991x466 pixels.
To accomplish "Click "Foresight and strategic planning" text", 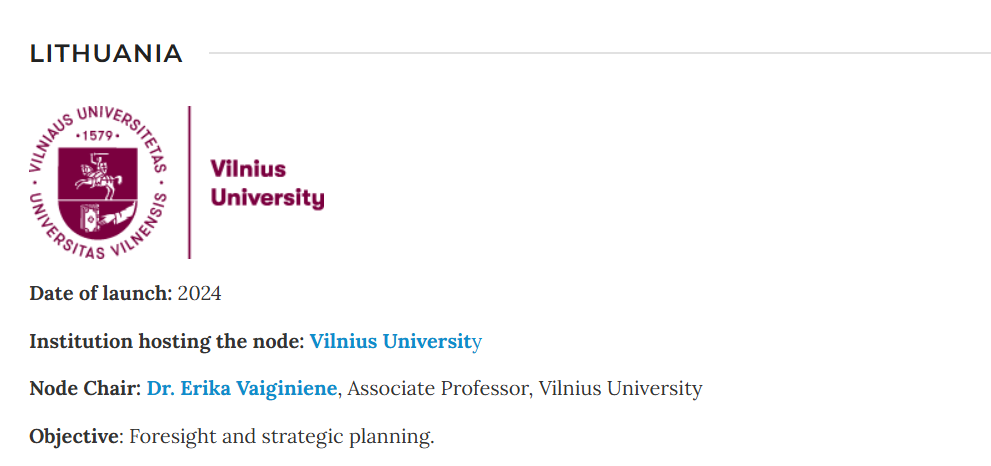I will click(282, 436).
